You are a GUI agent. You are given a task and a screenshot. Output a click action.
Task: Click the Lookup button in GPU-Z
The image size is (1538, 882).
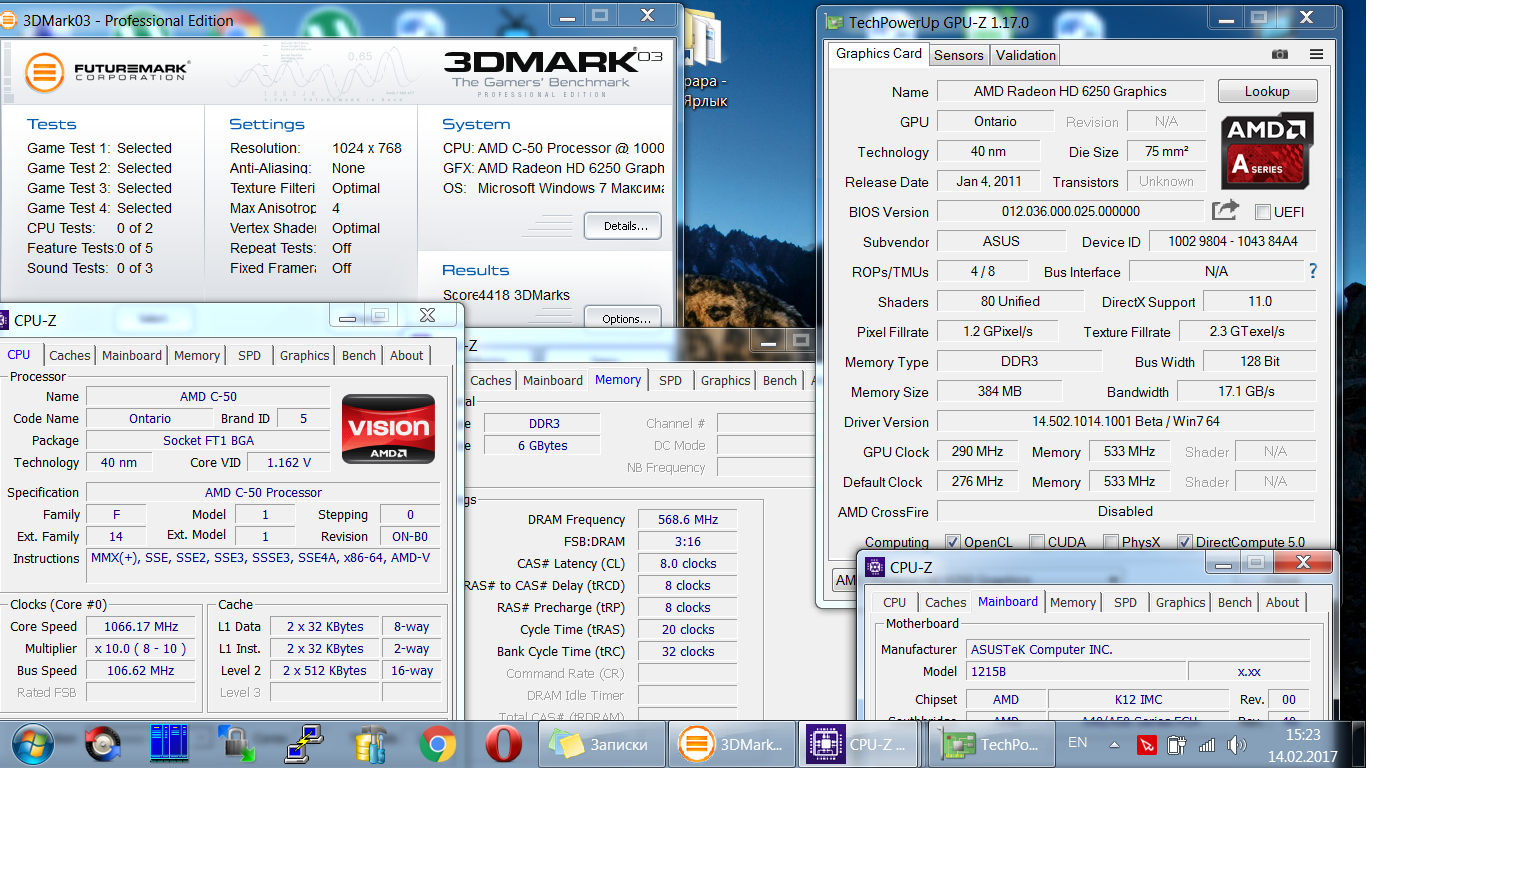click(x=1267, y=91)
